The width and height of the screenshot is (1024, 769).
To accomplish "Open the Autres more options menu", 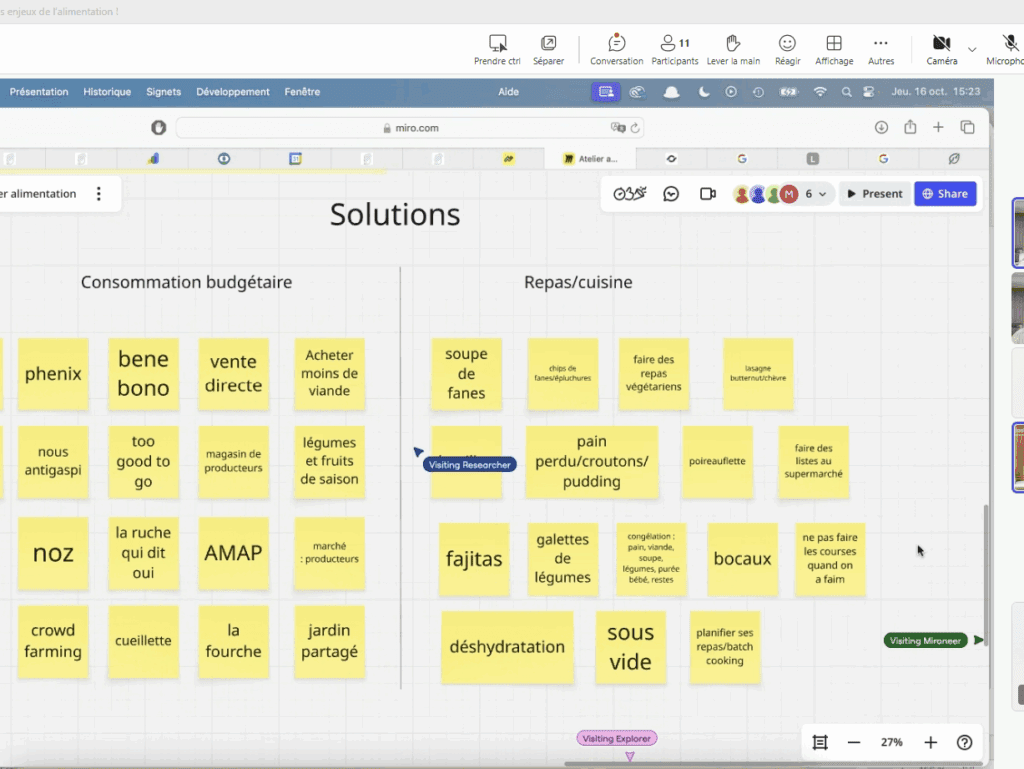I will pos(880,50).
